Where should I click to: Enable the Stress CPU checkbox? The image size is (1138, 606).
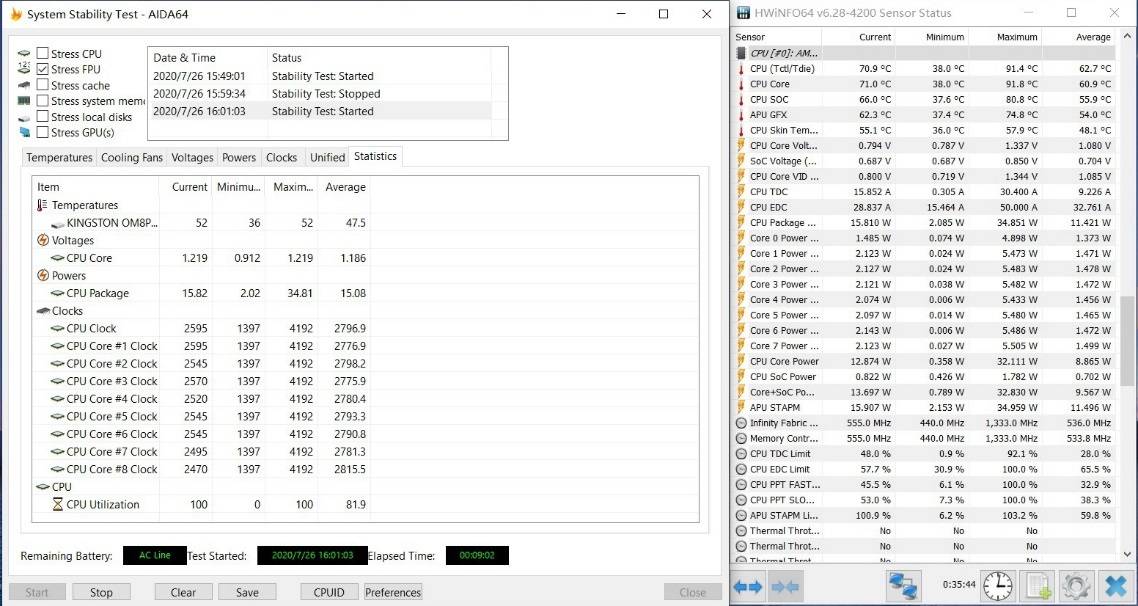(x=43, y=54)
